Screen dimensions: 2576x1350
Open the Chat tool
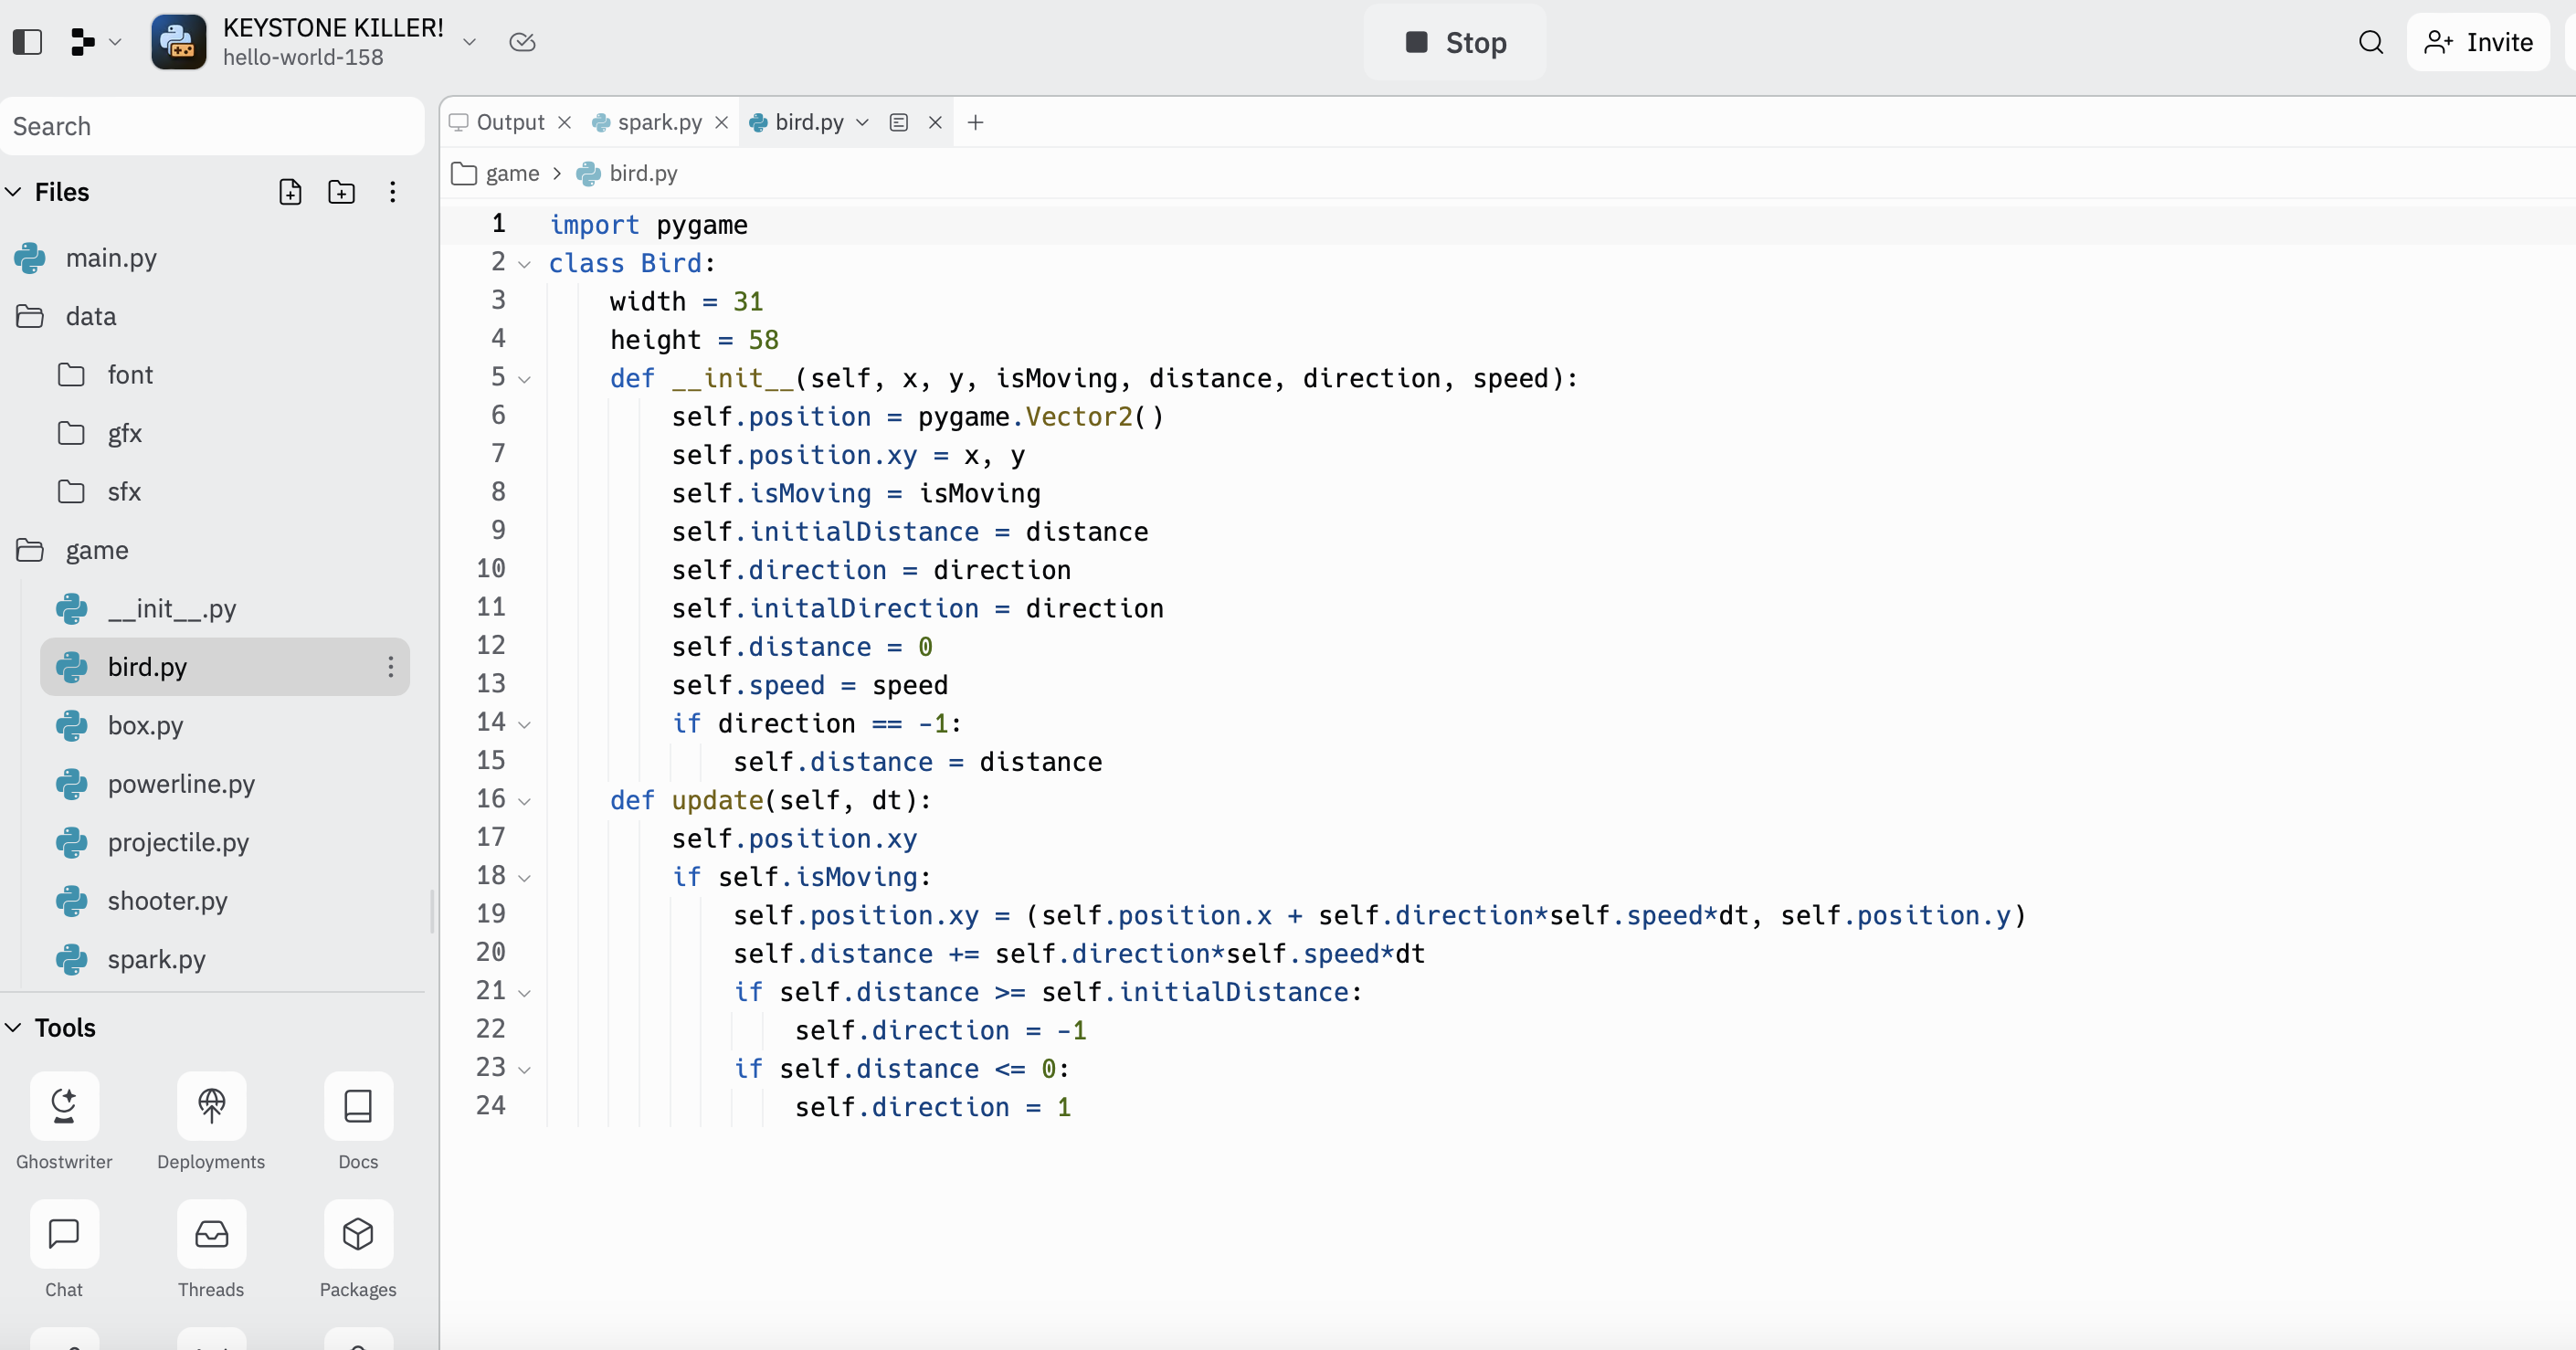tap(64, 1234)
